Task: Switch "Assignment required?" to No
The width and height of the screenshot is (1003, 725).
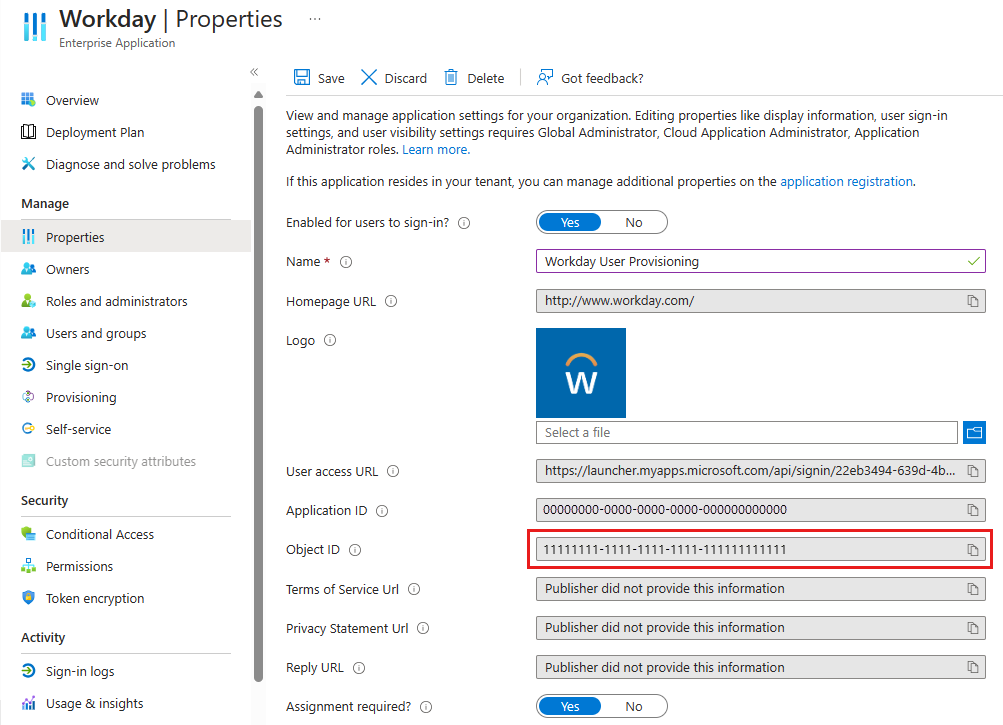Action: pyautogui.click(x=633, y=706)
